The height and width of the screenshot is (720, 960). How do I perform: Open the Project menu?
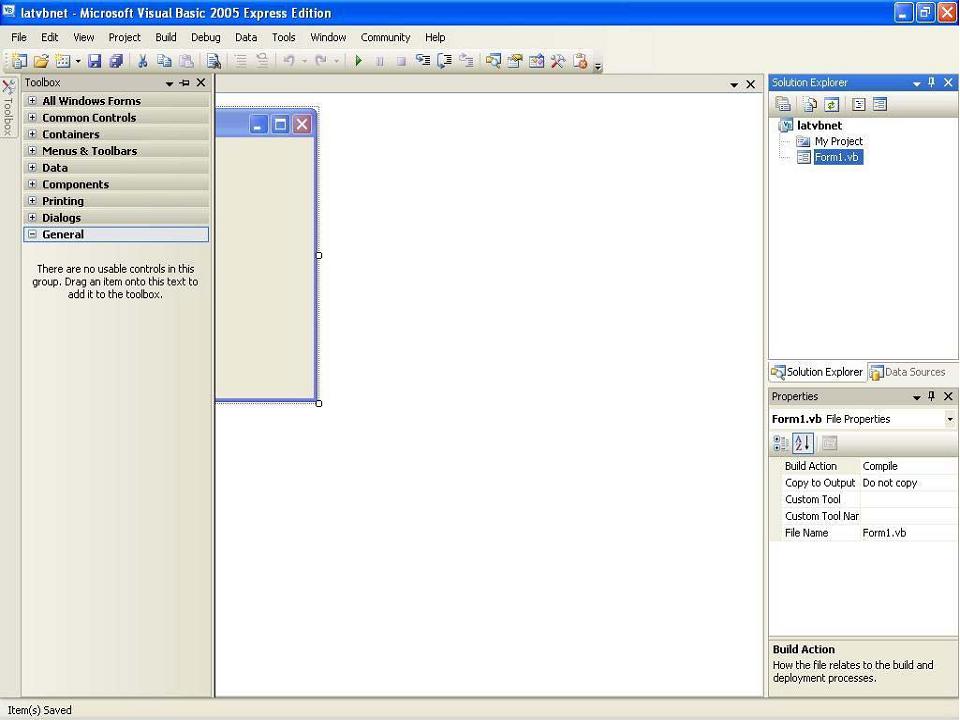click(x=124, y=37)
